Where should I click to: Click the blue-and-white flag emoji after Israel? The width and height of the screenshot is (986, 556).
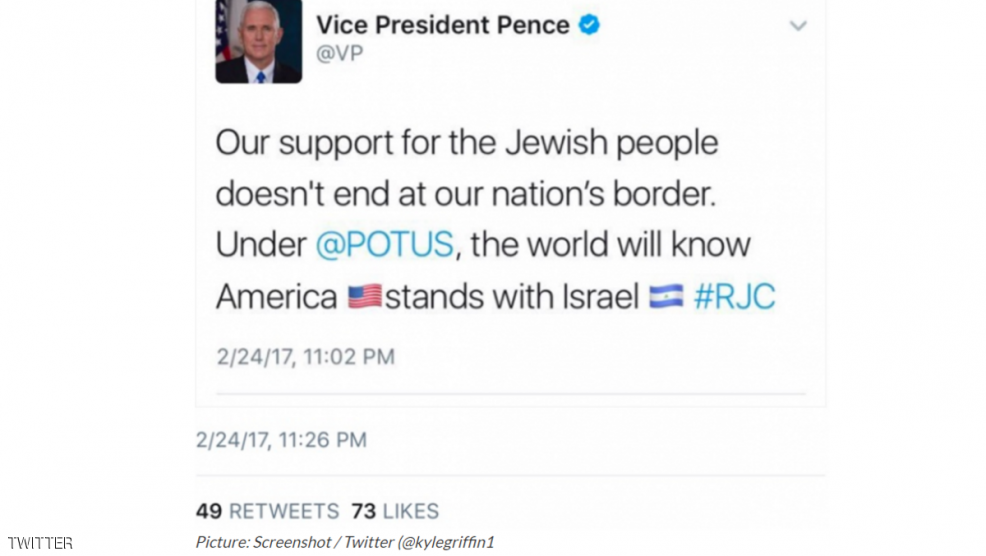click(666, 296)
